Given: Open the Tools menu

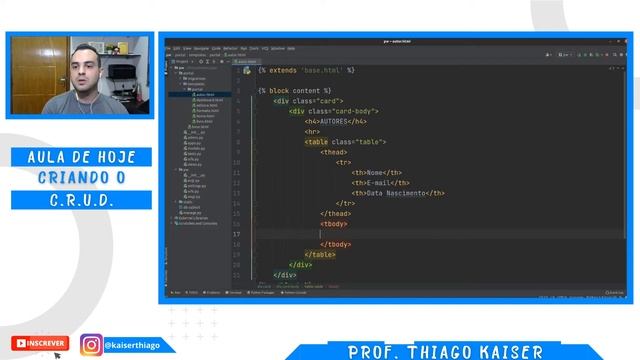Looking at the screenshot, I should (x=254, y=48).
